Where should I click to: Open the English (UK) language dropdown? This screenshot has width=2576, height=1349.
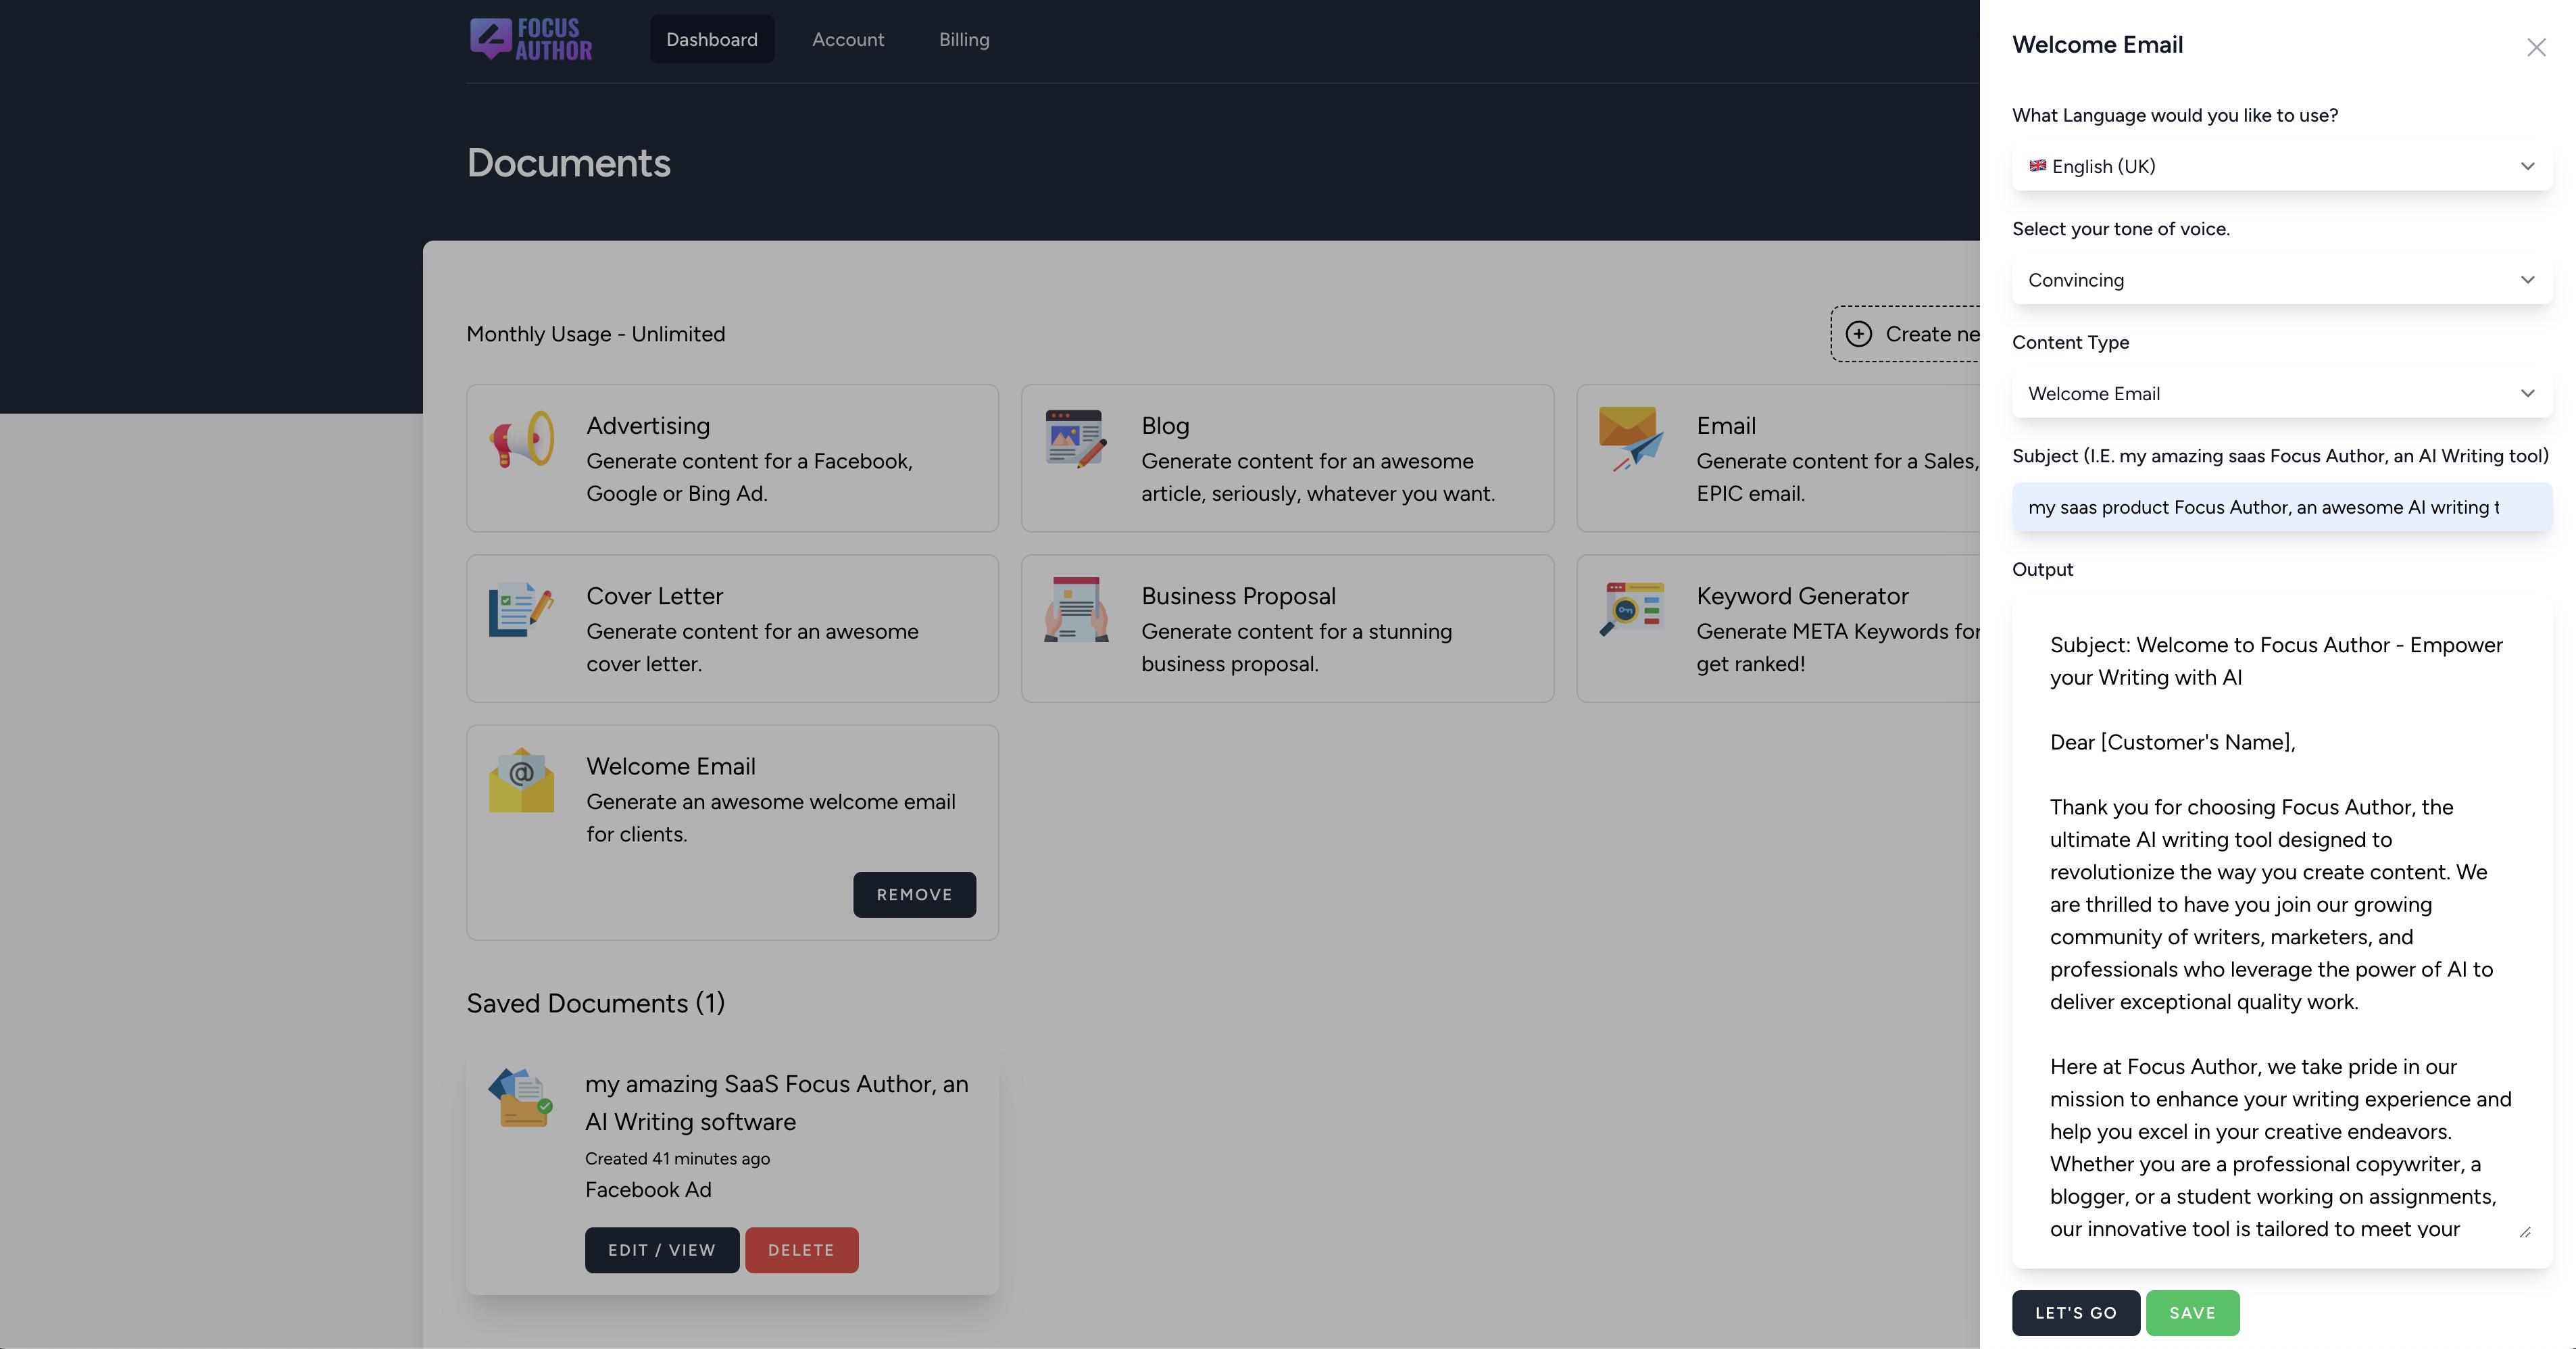[x=2281, y=166]
